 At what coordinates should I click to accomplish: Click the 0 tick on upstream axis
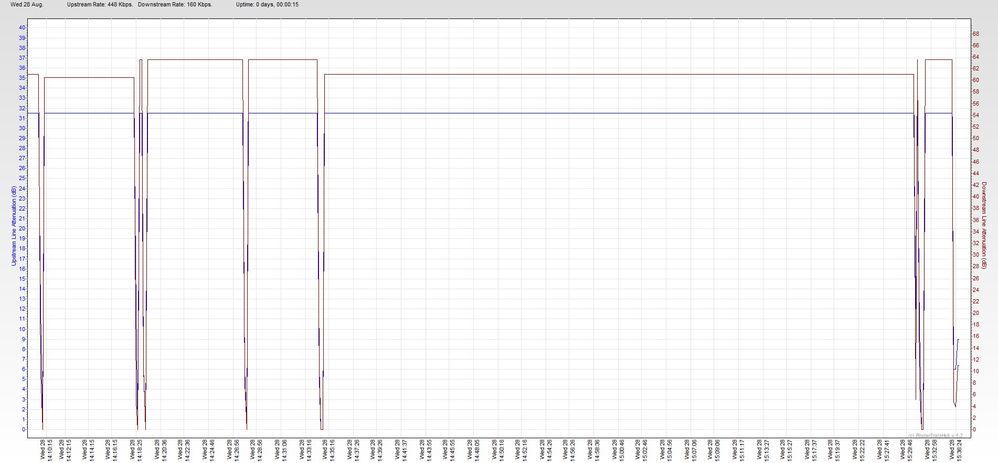click(24, 429)
